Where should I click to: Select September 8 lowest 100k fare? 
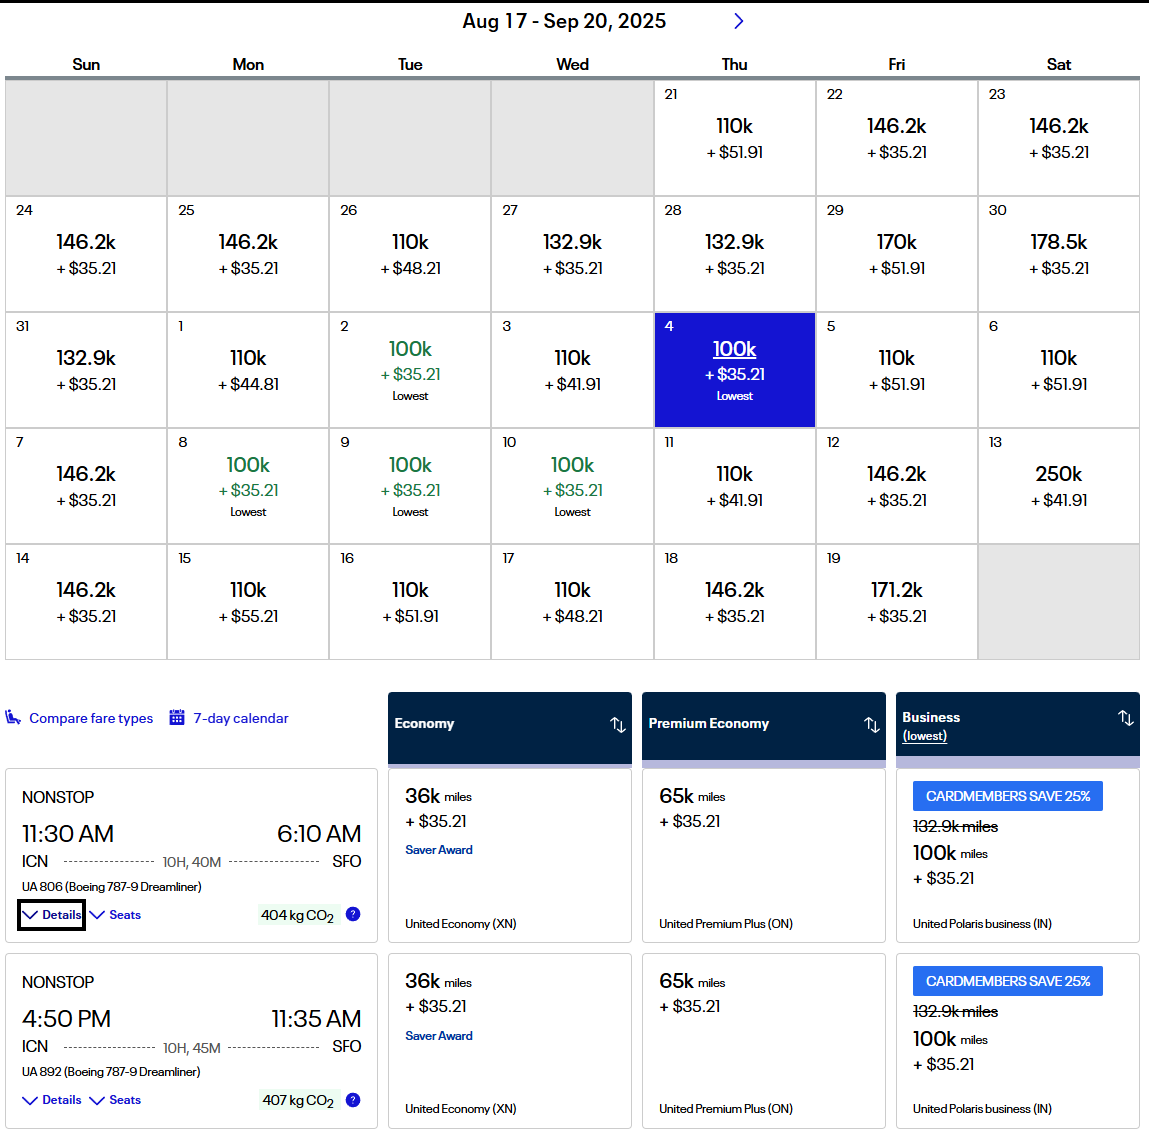248,486
